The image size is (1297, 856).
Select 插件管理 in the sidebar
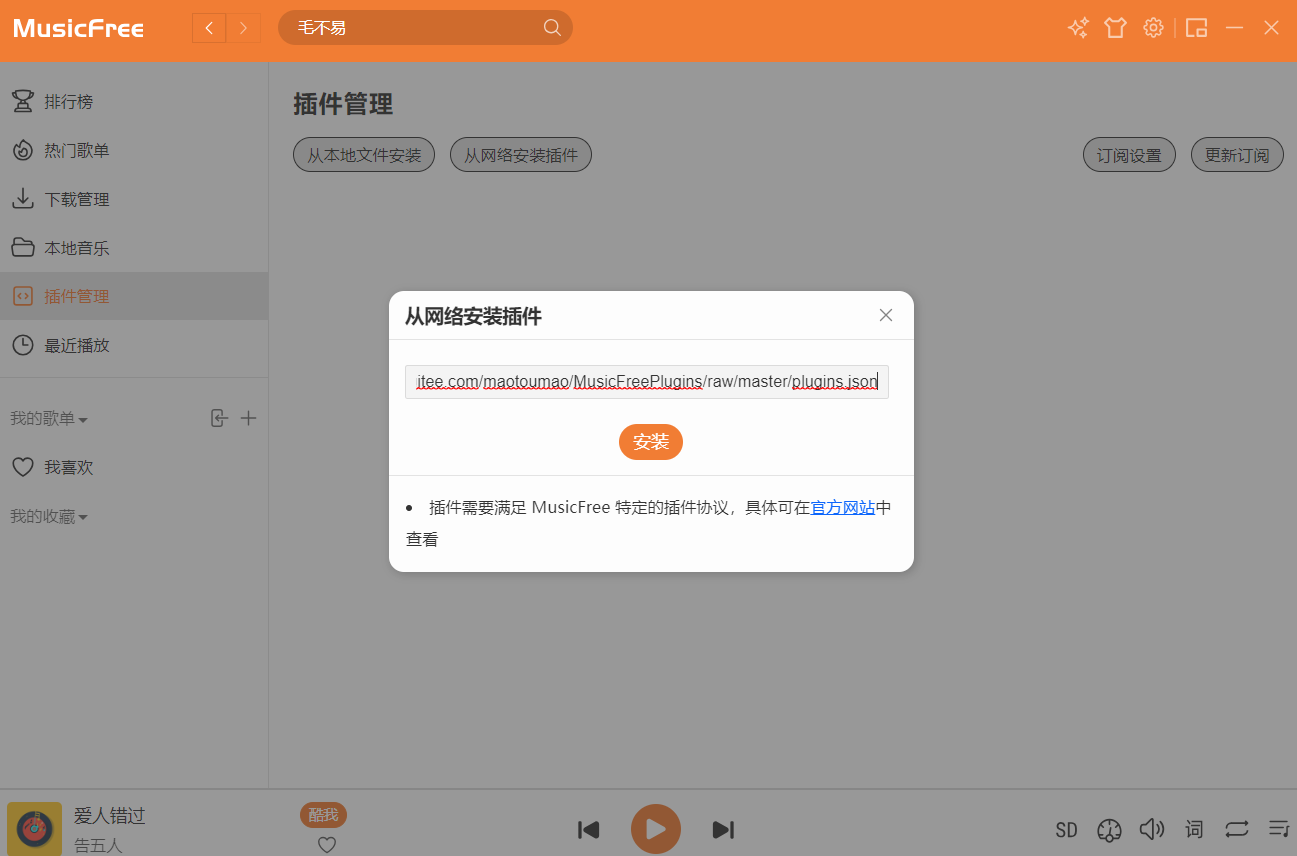pos(134,296)
